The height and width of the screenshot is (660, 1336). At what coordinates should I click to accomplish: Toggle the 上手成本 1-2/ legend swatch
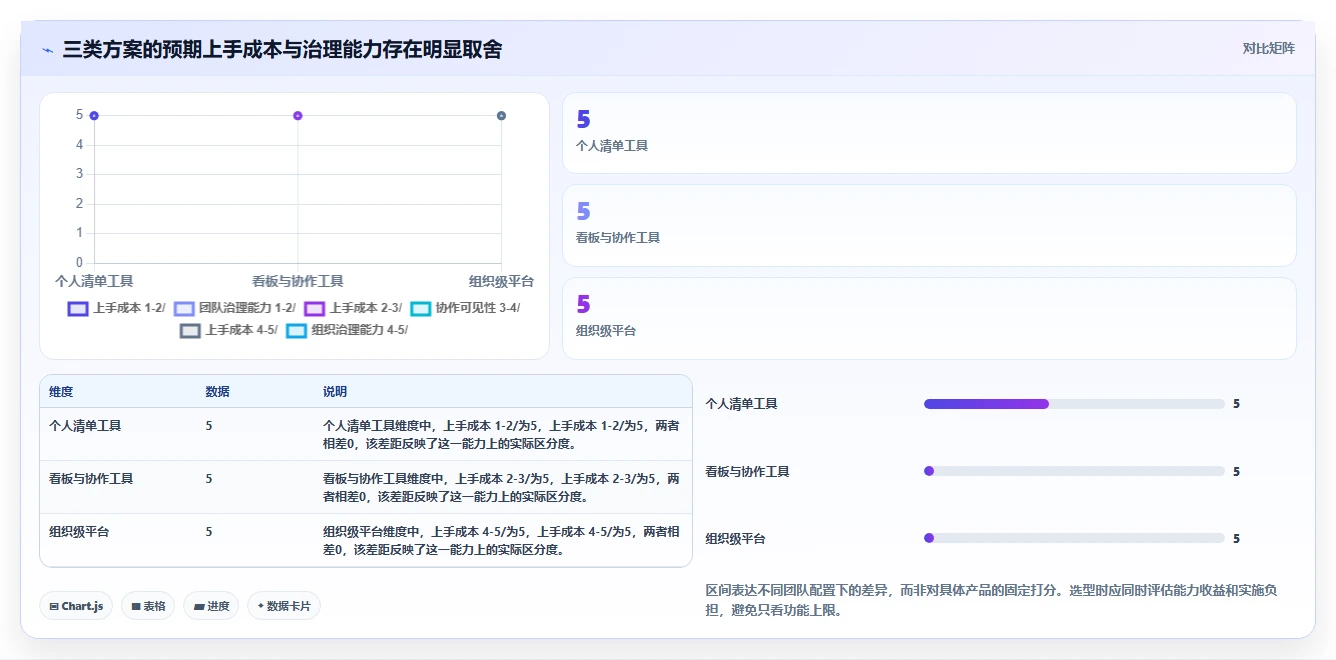click(x=78, y=308)
